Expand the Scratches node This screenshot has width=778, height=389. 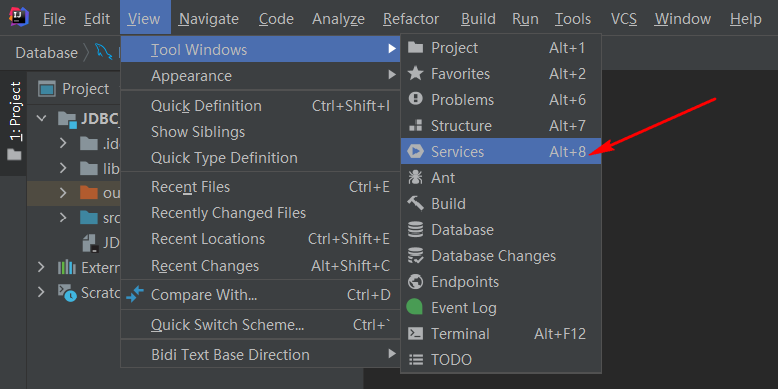[x=42, y=292]
